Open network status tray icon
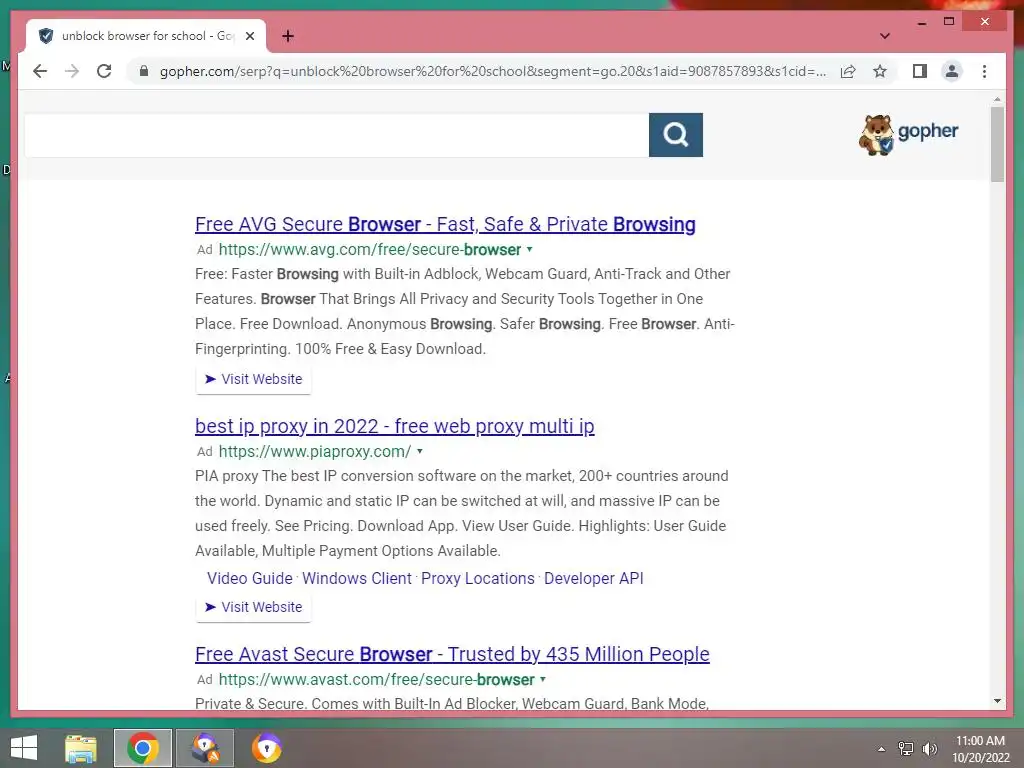The width and height of the screenshot is (1024, 768). pyautogui.click(x=906, y=749)
